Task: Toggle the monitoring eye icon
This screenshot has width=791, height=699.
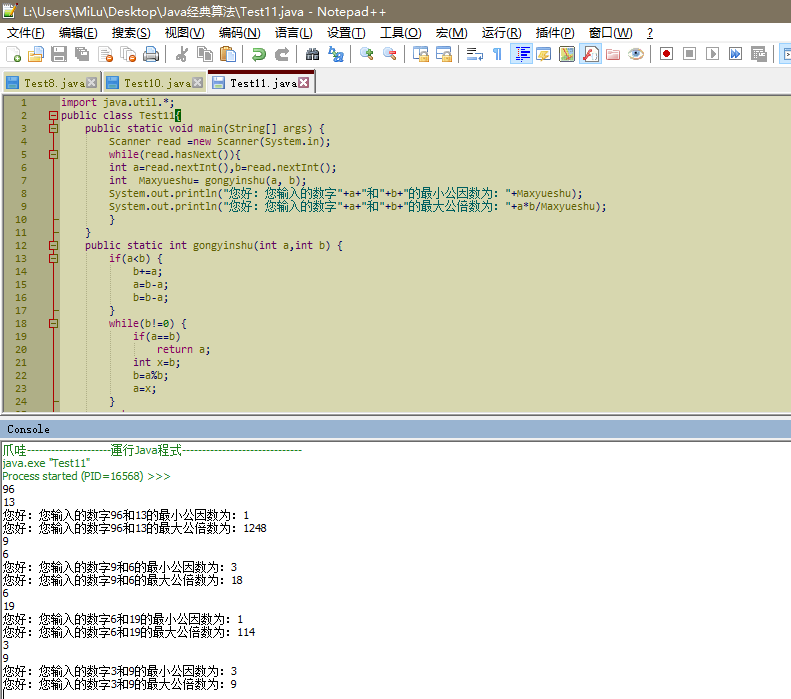Action: tap(636, 54)
